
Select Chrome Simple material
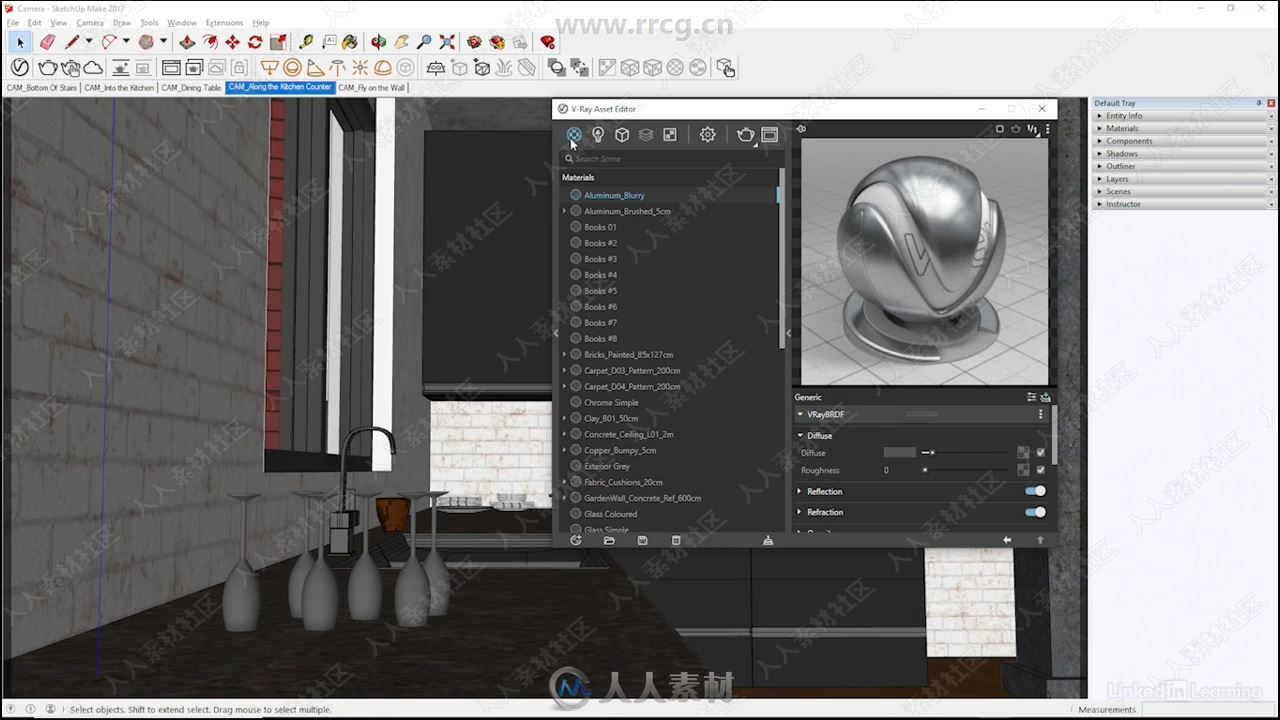[x=611, y=402]
